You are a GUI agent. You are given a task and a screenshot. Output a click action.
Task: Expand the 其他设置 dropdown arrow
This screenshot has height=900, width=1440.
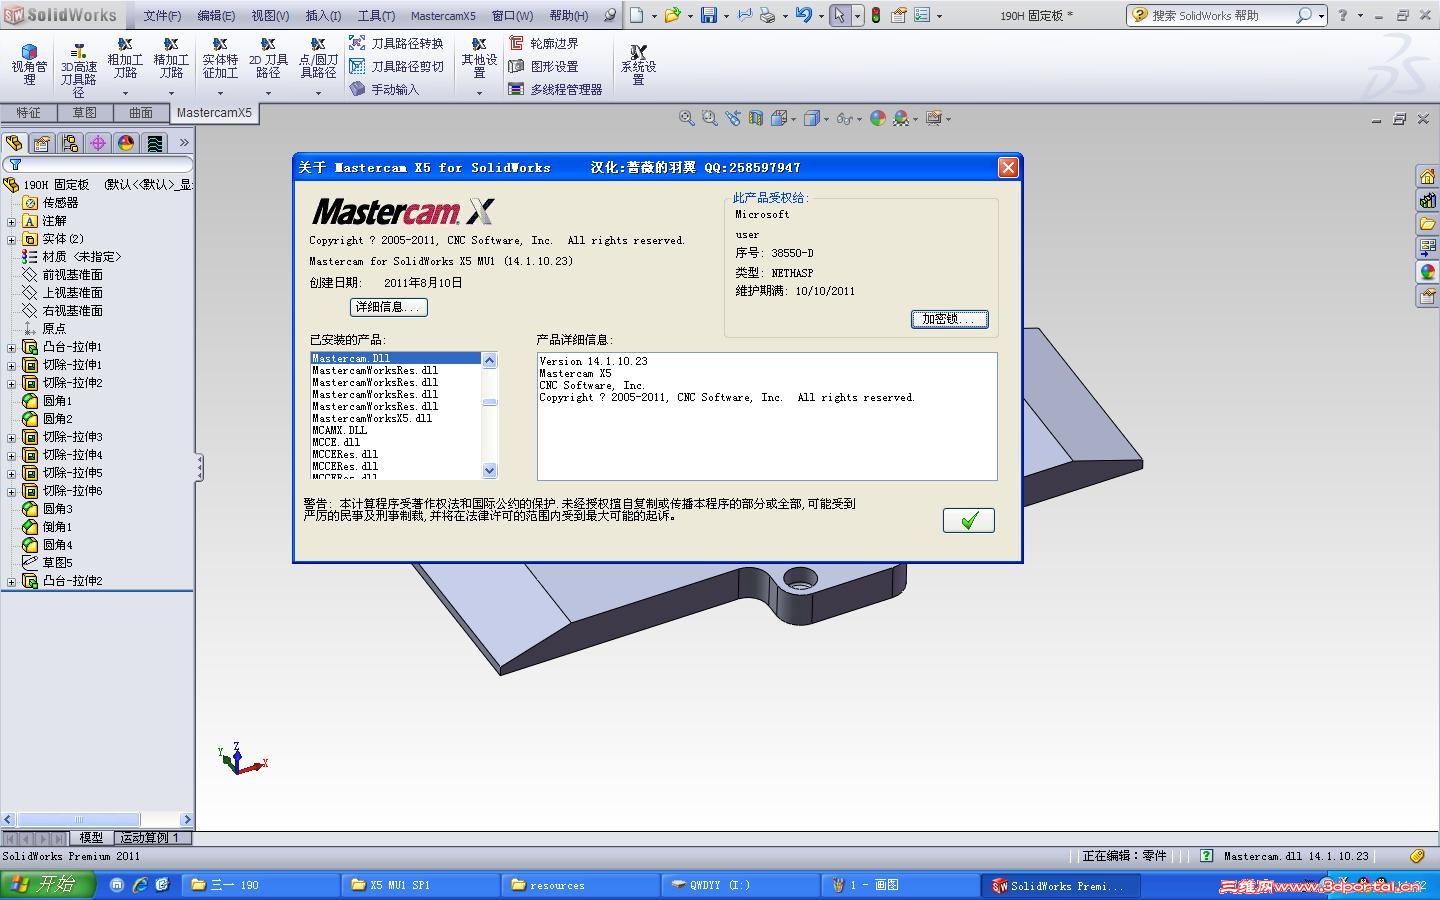pyautogui.click(x=479, y=93)
